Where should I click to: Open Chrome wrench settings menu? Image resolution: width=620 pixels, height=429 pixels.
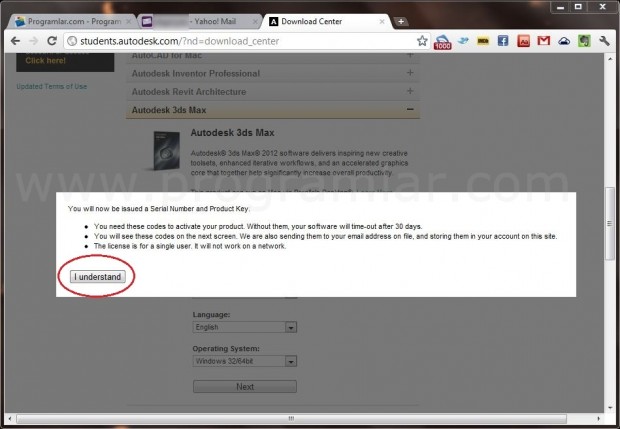pyautogui.click(x=604, y=41)
